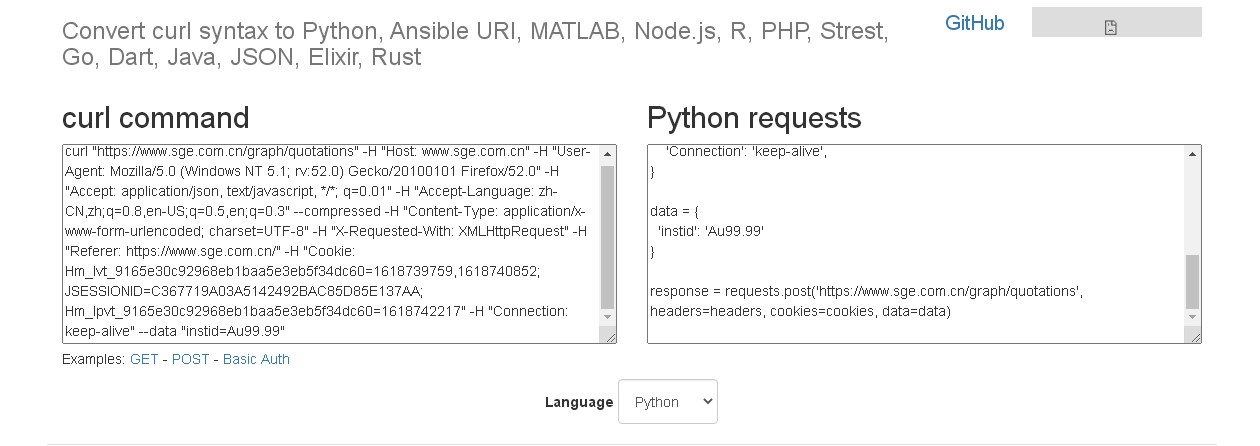
Task: Click scroll-up arrow of curl command box
Action: [607, 155]
